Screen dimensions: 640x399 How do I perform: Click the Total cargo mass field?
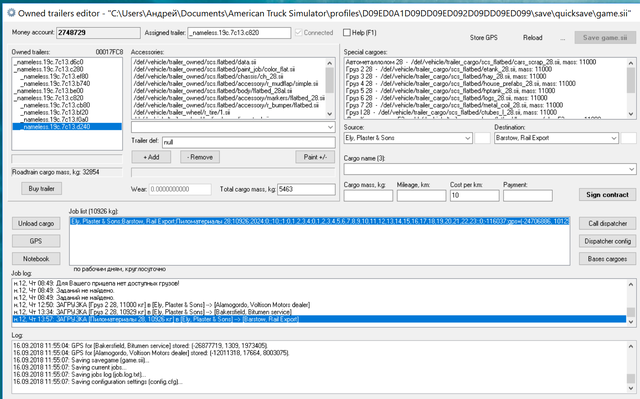click(x=306, y=189)
